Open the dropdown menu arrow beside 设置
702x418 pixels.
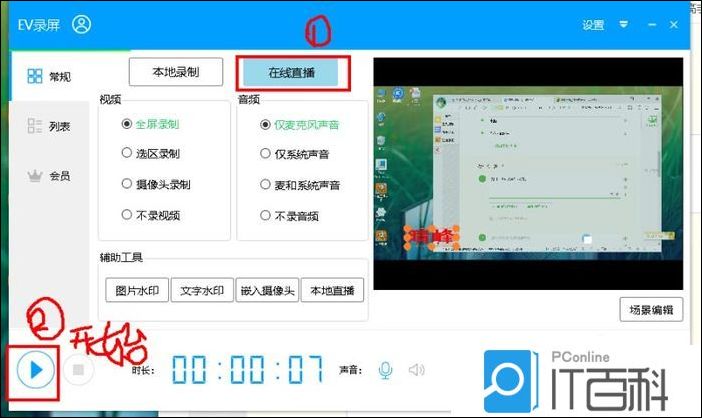point(623,24)
